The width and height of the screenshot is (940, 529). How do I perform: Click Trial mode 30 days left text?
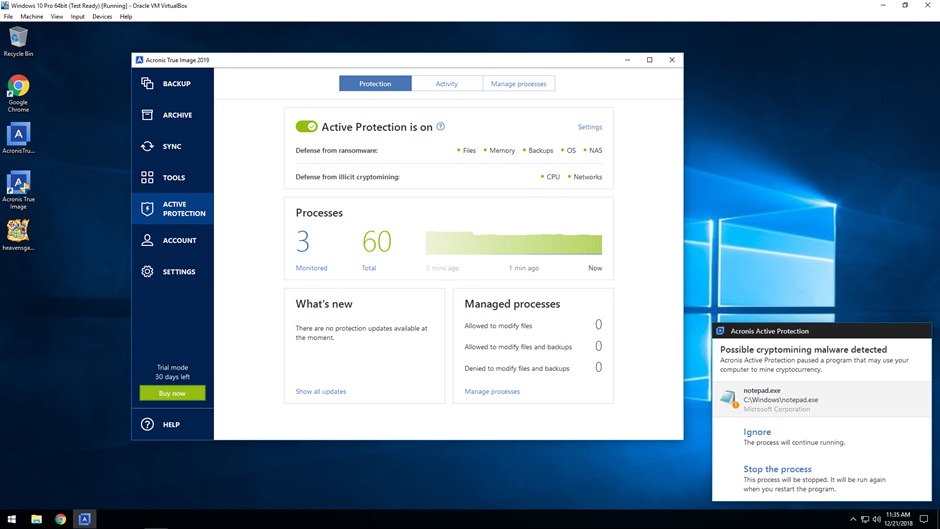point(172,372)
